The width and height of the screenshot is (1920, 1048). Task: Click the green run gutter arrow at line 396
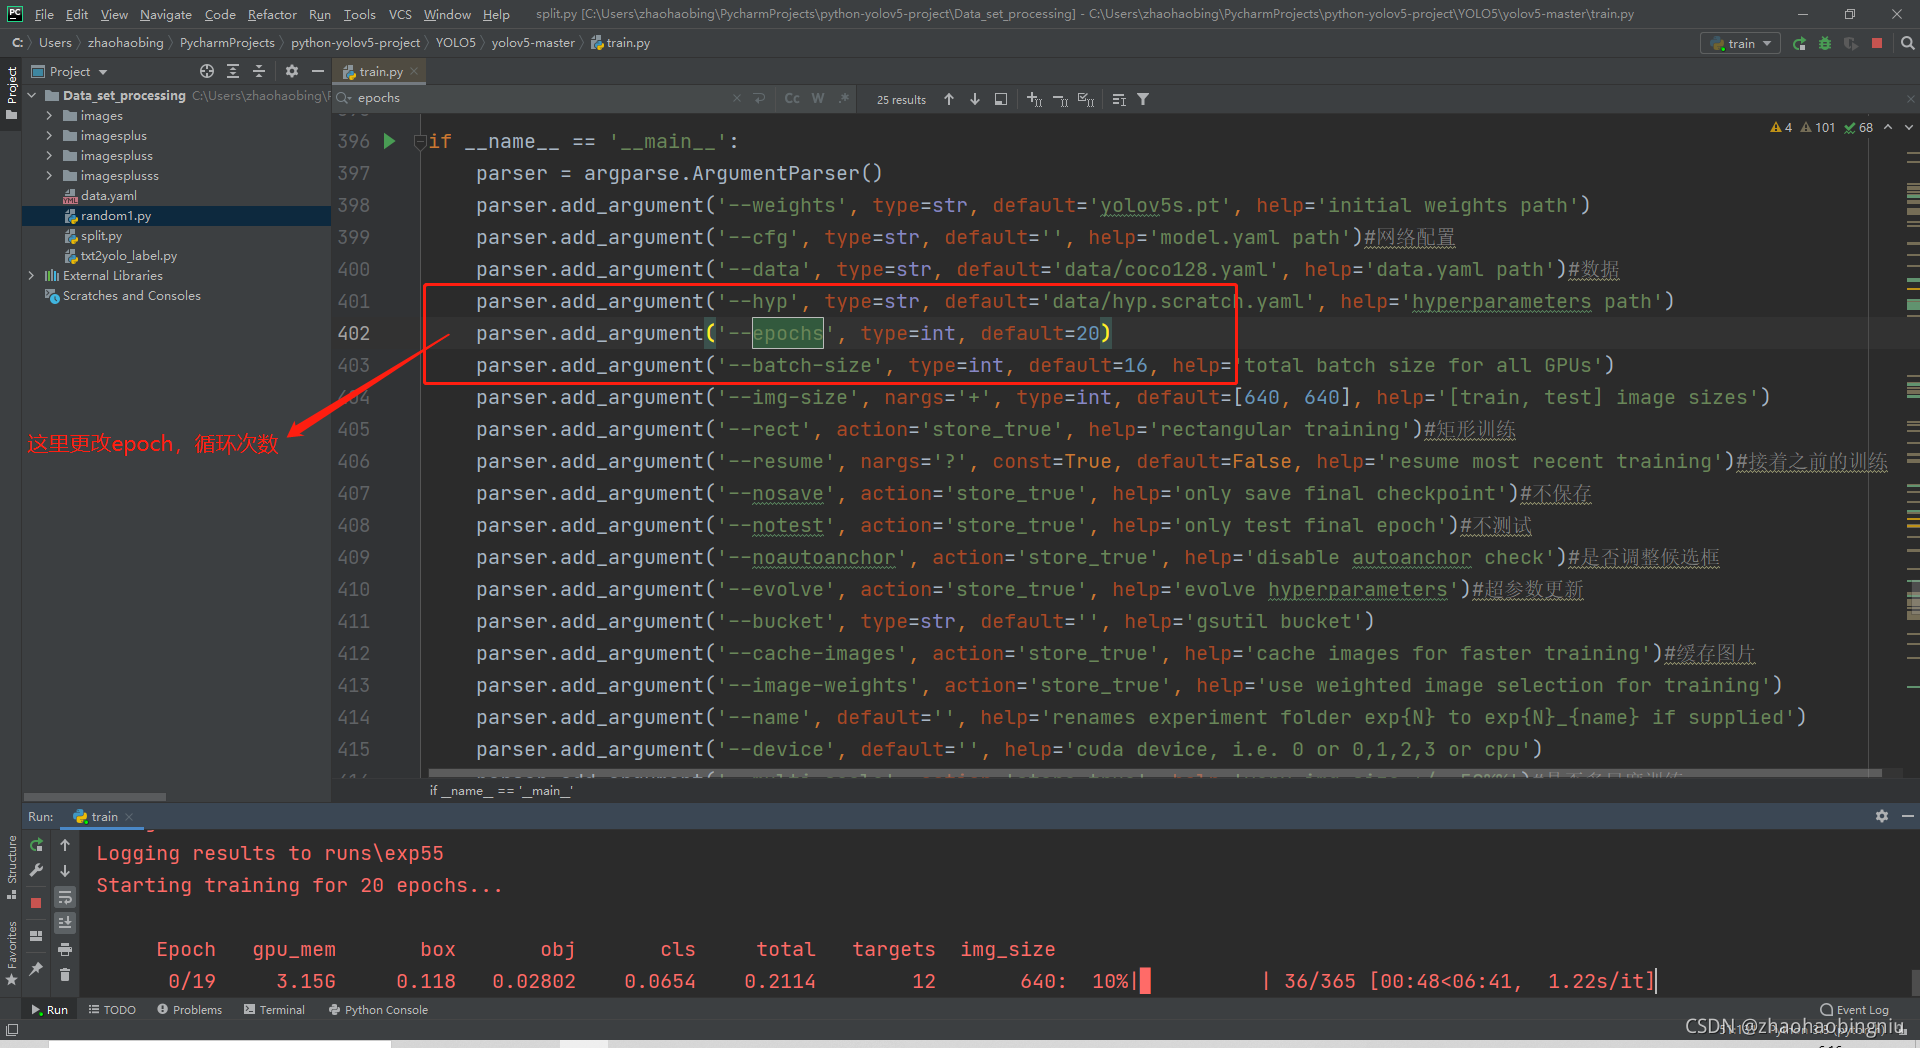pyautogui.click(x=389, y=142)
